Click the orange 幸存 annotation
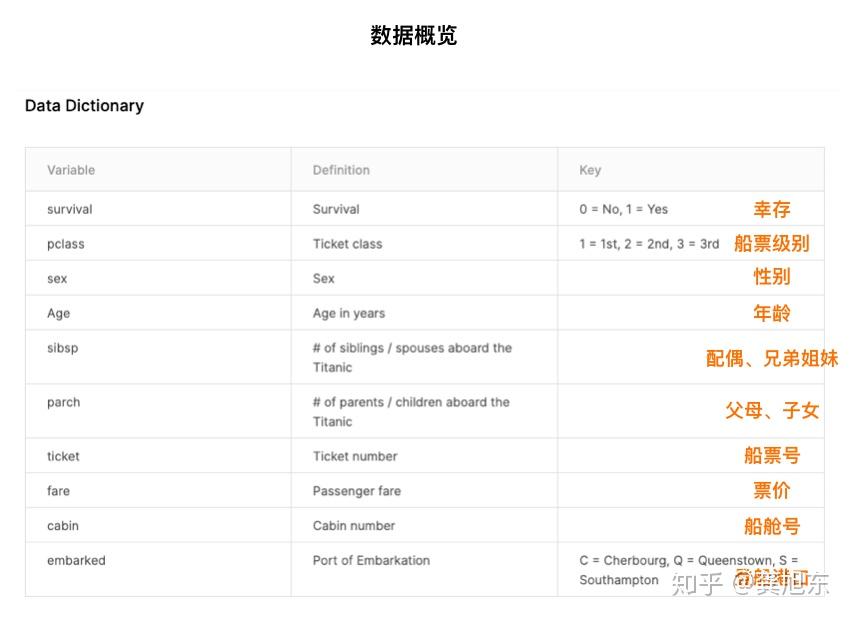The width and height of the screenshot is (852, 618). 772,209
